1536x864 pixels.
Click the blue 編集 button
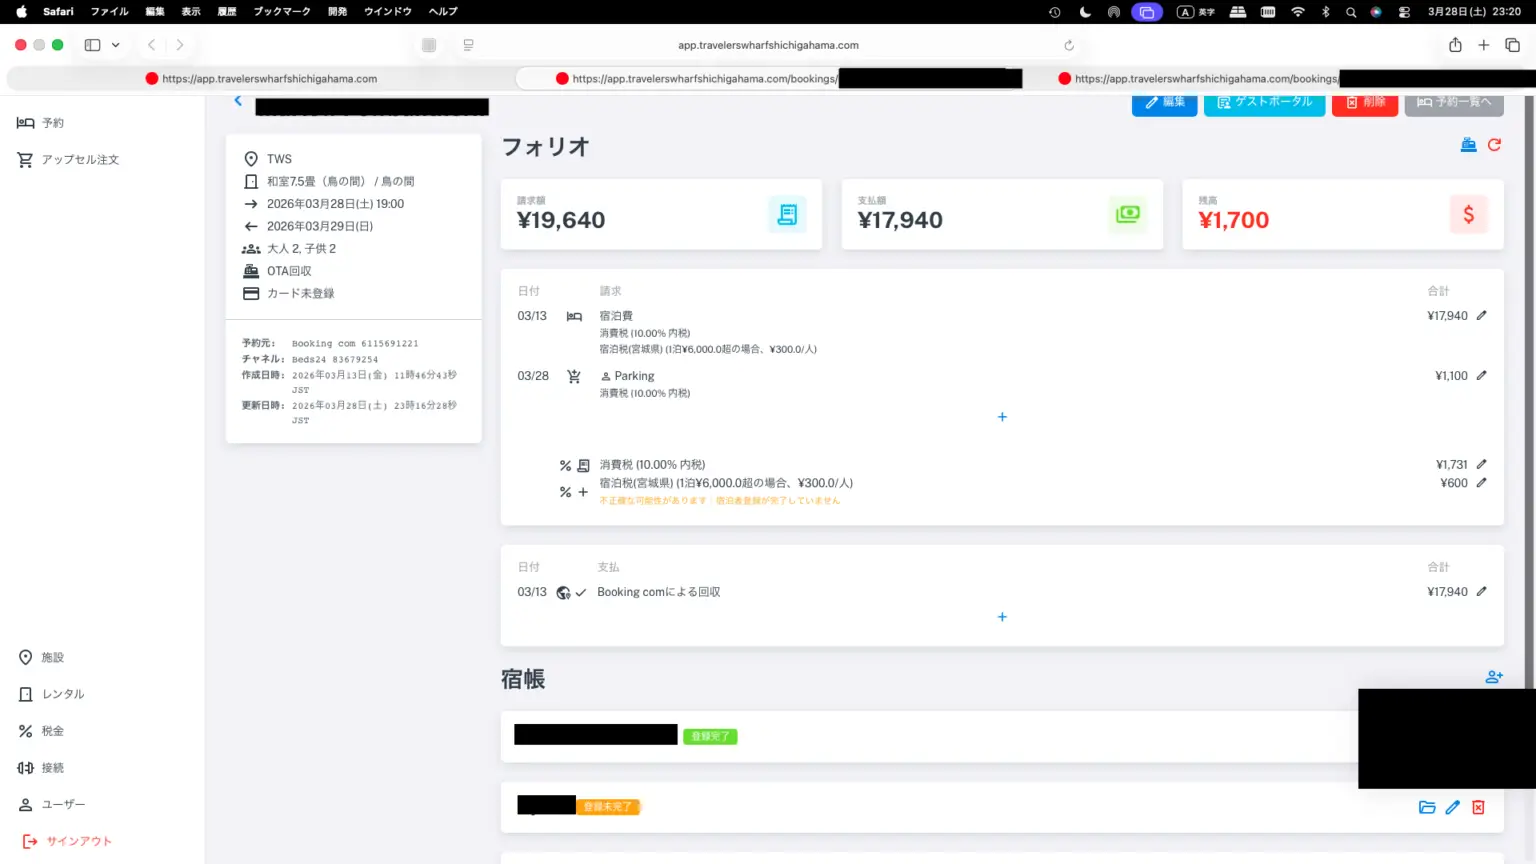click(x=1164, y=103)
